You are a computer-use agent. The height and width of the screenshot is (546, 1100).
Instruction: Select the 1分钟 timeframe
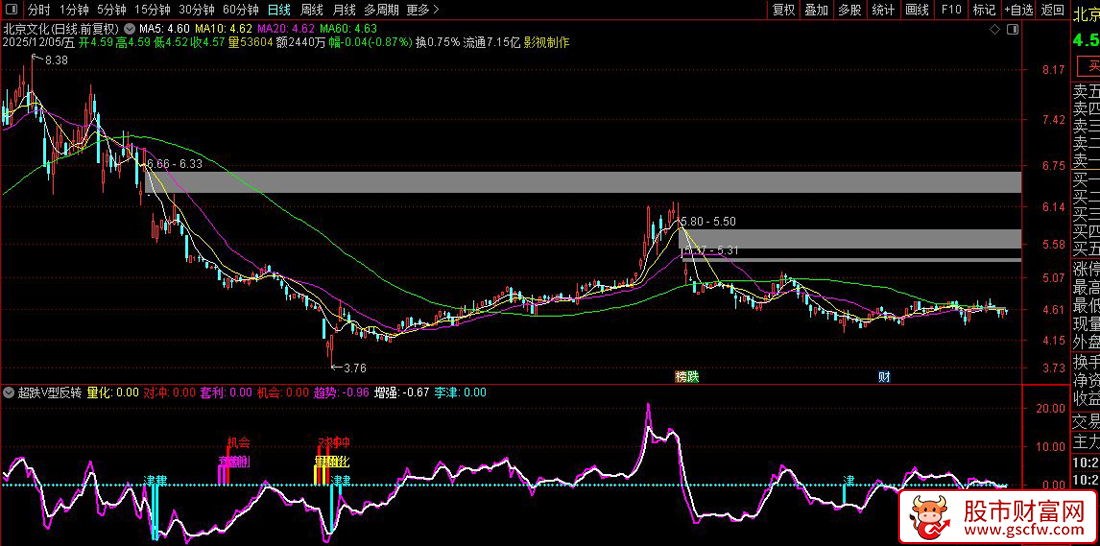click(x=74, y=10)
